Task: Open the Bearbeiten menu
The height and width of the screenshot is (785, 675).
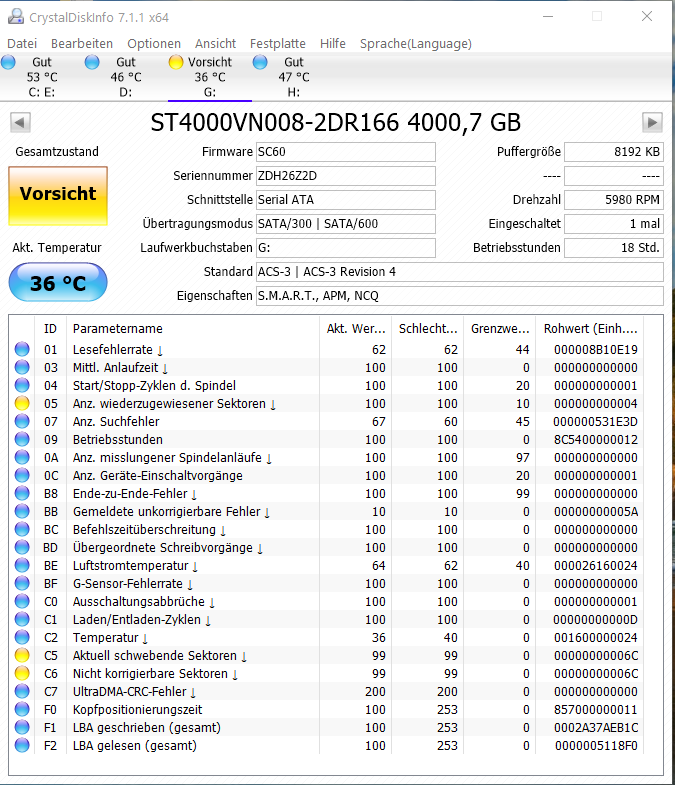Action: pyautogui.click(x=82, y=44)
